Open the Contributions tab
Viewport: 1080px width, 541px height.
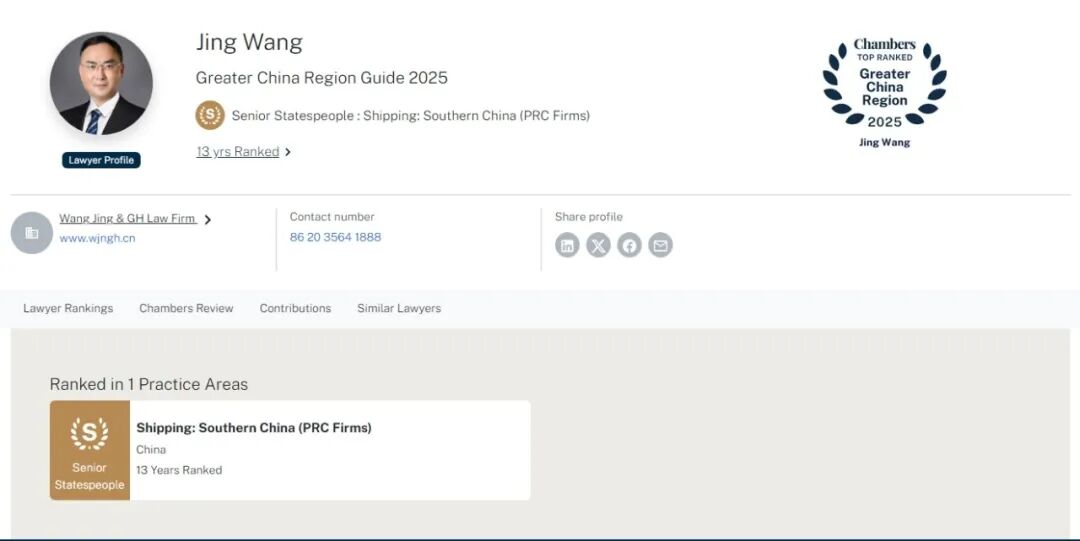click(x=295, y=308)
